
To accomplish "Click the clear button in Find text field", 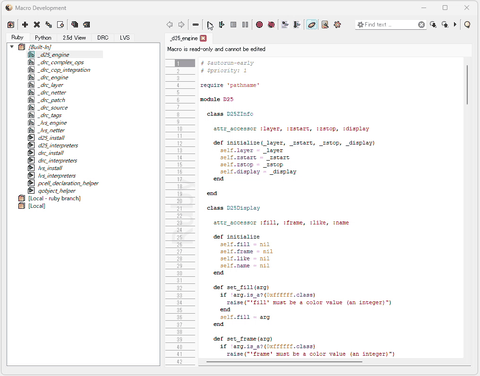I will (421, 25).
